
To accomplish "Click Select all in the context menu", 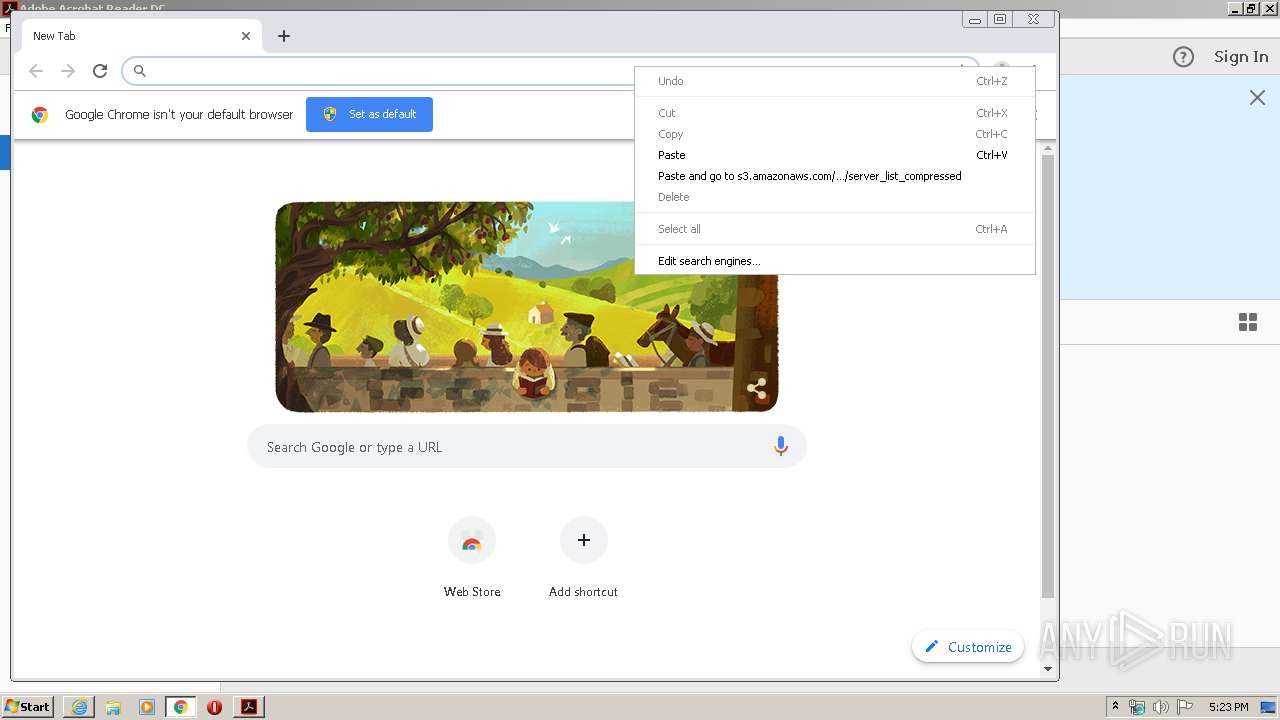I will [x=834, y=229].
